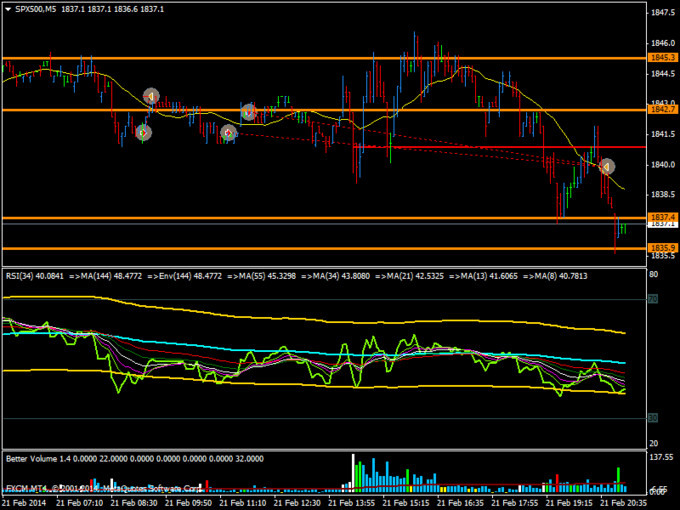The height and width of the screenshot is (510, 680).
Task: Select the orange 1845.3 price label
Action: pyautogui.click(x=657, y=58)
